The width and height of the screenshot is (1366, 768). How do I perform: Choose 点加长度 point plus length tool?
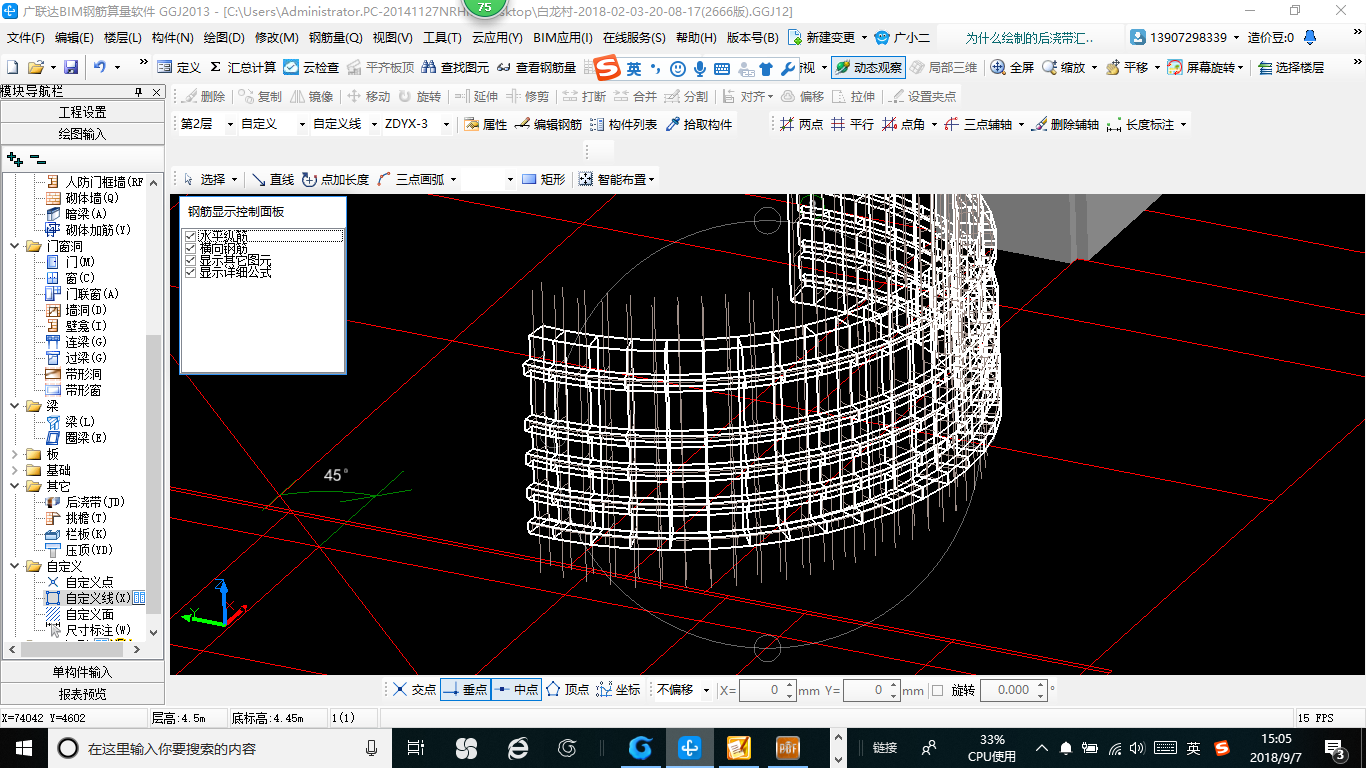pyautogui.click(x=335, y=179)
